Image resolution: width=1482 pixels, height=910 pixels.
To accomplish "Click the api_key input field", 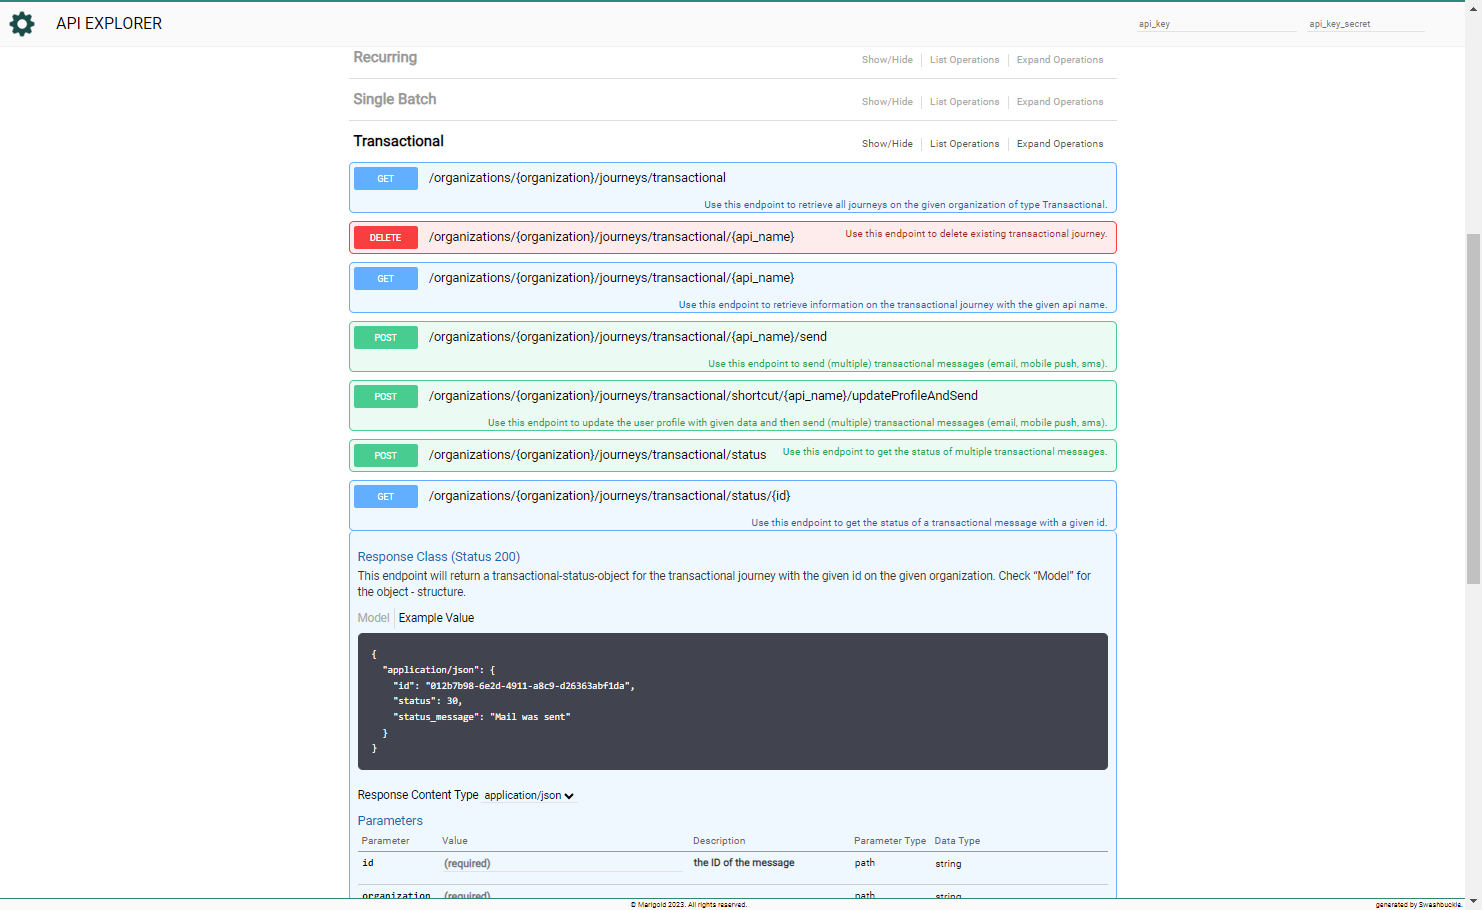I will coord(1216,24).
